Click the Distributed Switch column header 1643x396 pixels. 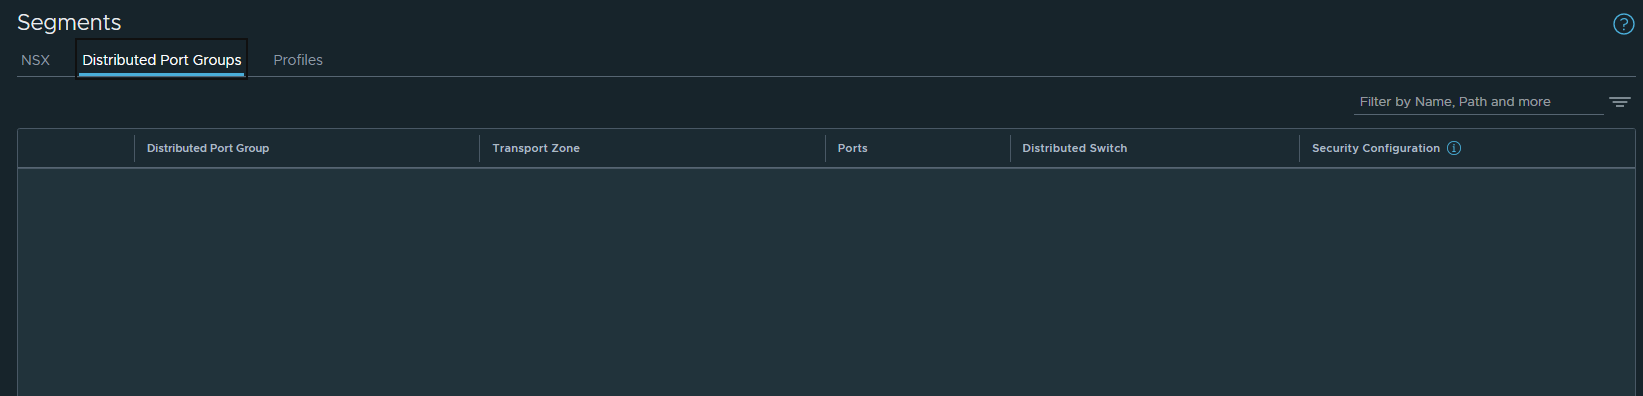click(1075, 148)
